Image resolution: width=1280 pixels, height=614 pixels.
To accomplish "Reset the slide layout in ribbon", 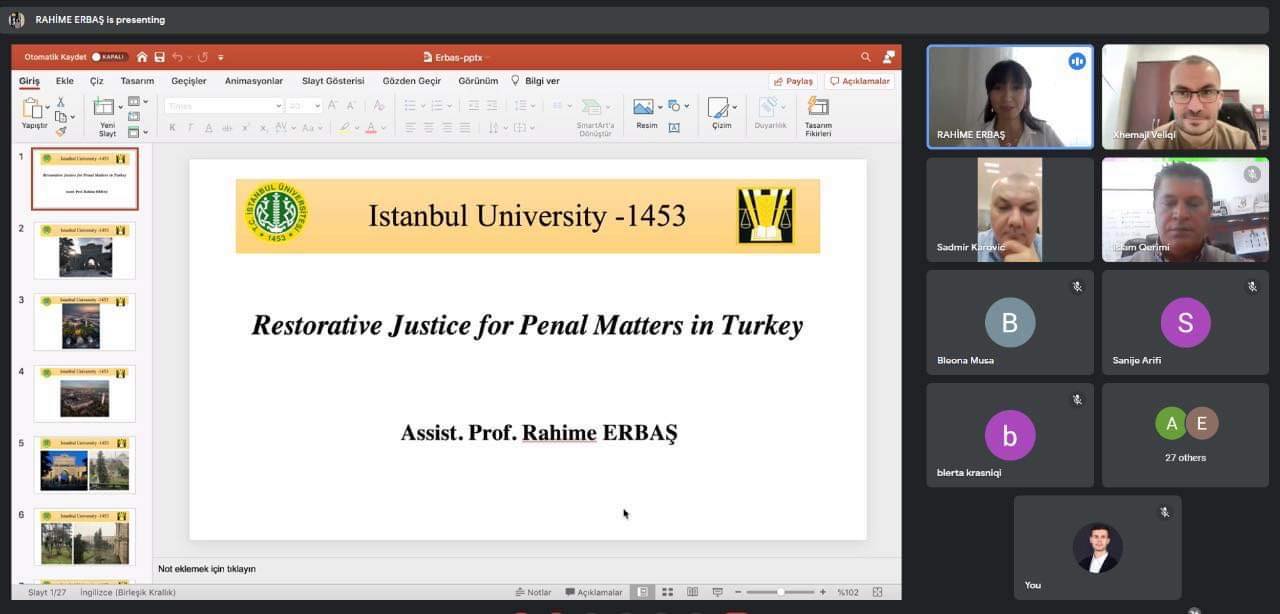I will click(x=133, y=116).
